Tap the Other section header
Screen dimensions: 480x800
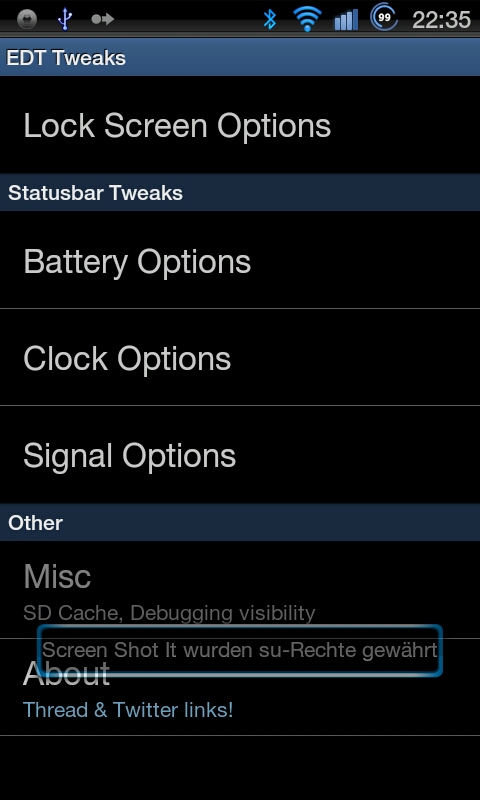click(240, 522)
